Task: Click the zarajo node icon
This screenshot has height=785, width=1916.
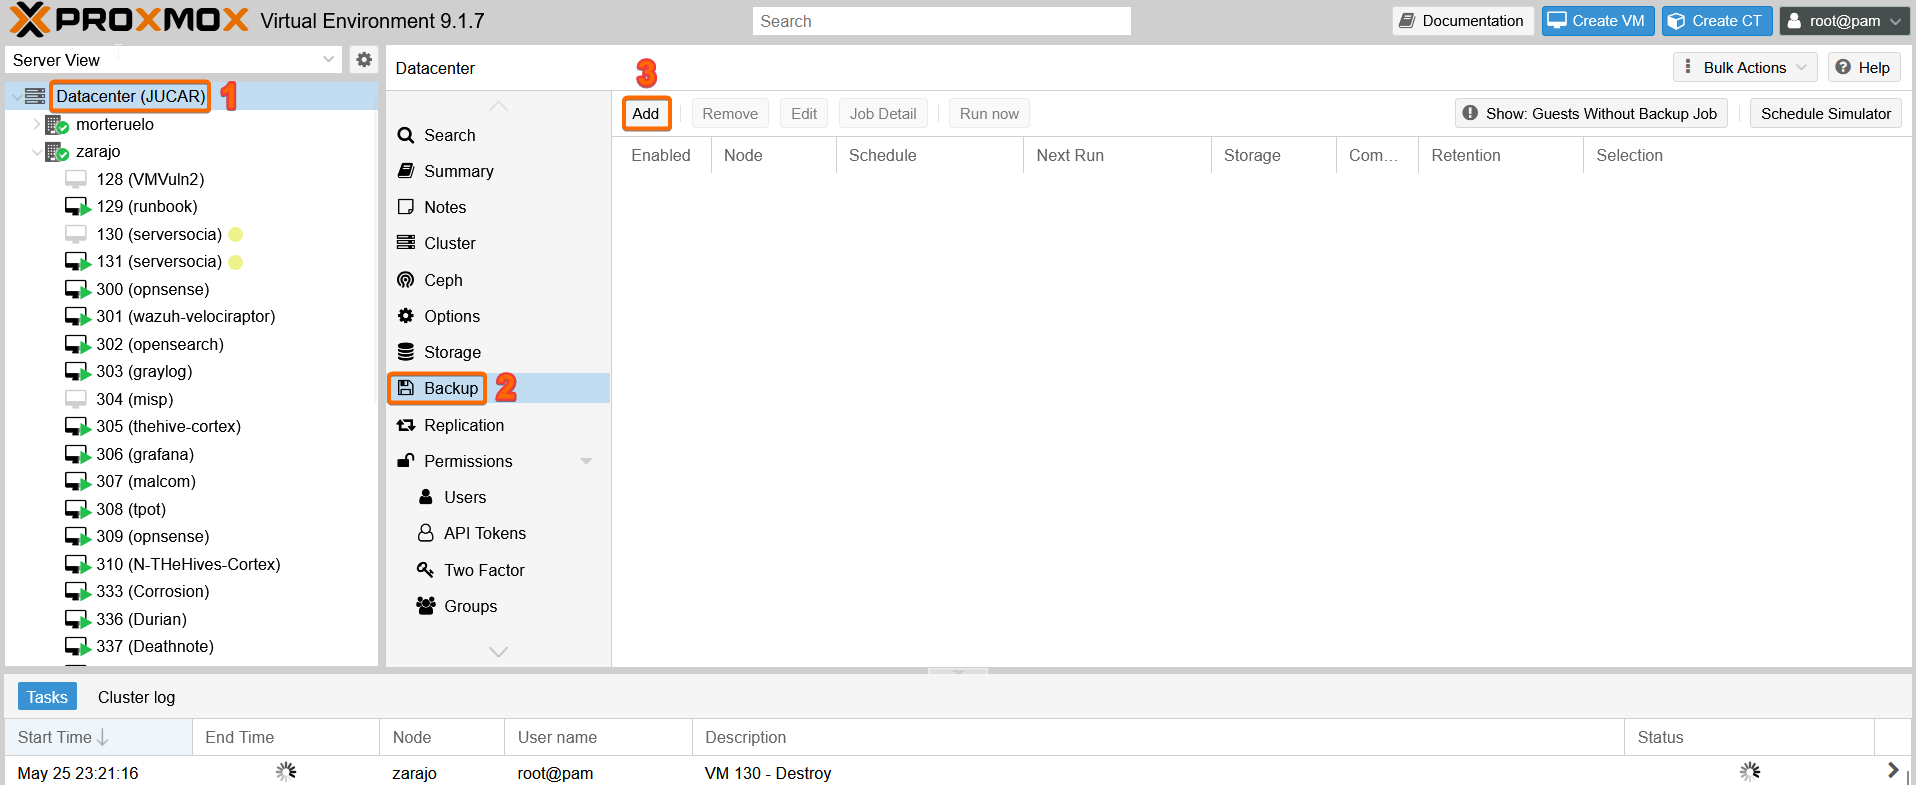Action: tap(57, 152)
